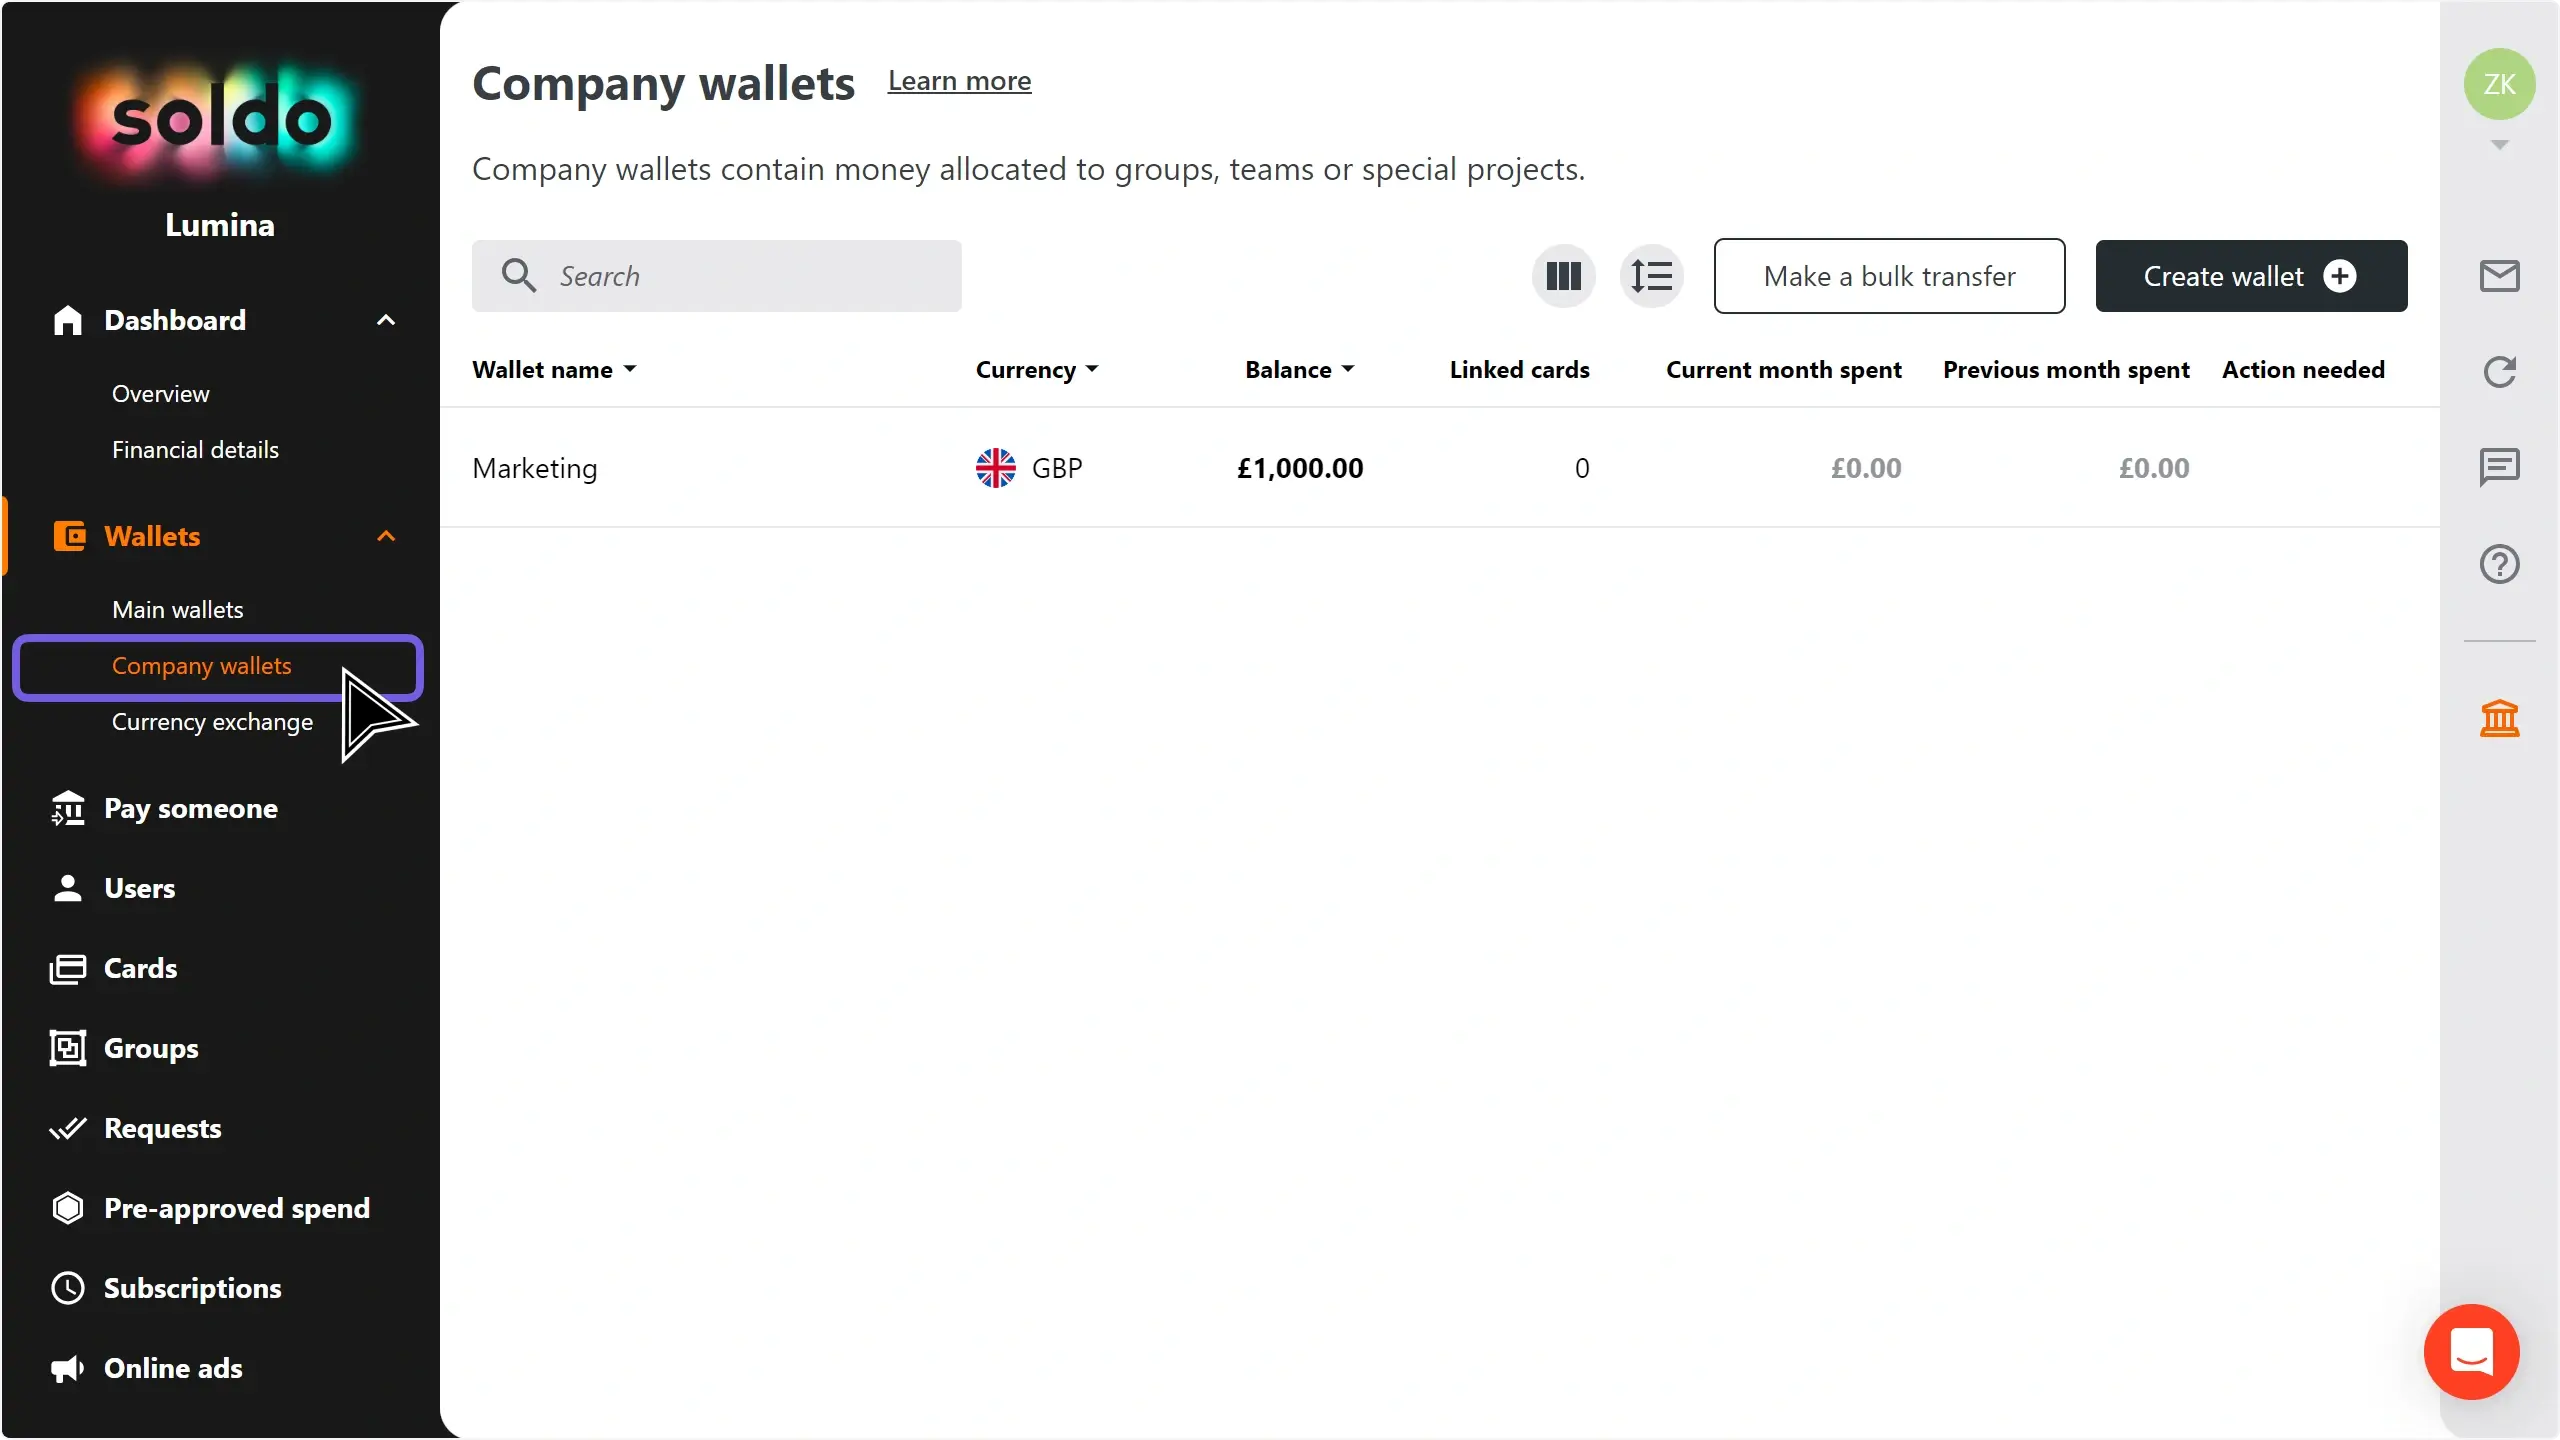2560x1440 pixels.
Task: Collapse the Wallets section chevron
Action: point(386,536)
